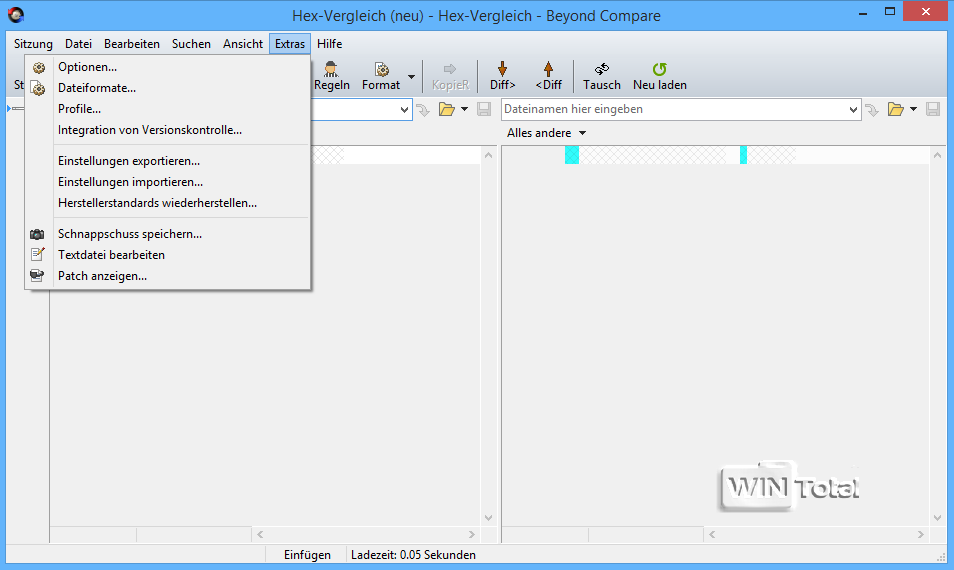Click left pane browse folder icon
Screen dimensions: 954x570
coord(447,109)
